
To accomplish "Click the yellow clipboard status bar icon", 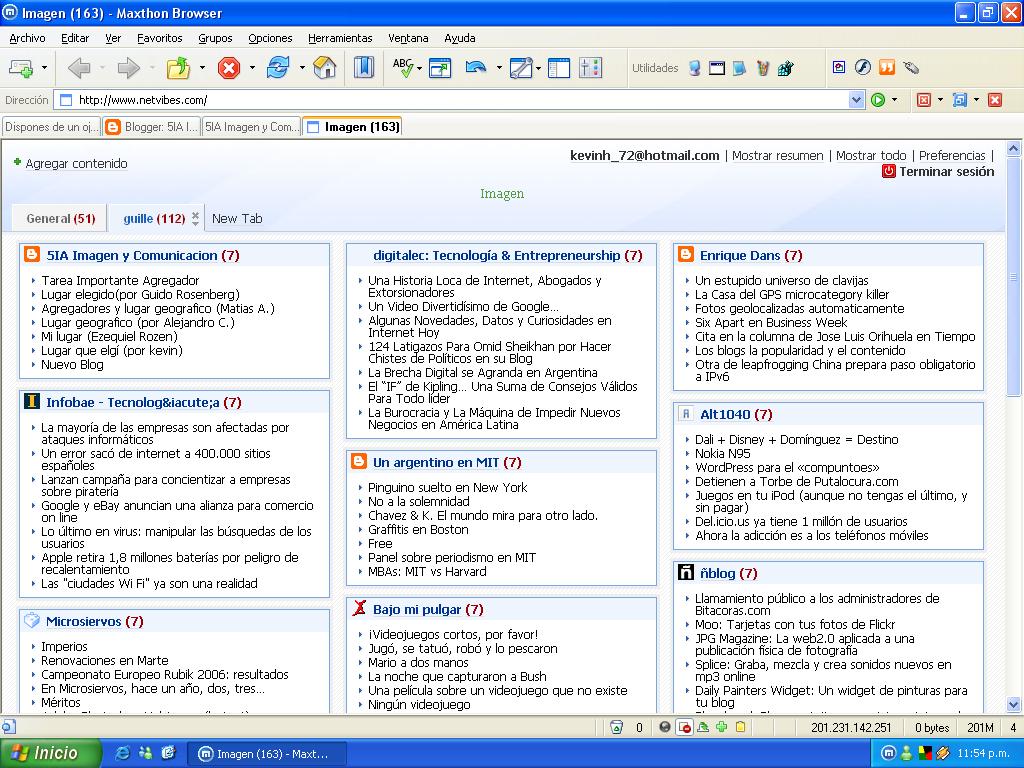I will [741, 727].
